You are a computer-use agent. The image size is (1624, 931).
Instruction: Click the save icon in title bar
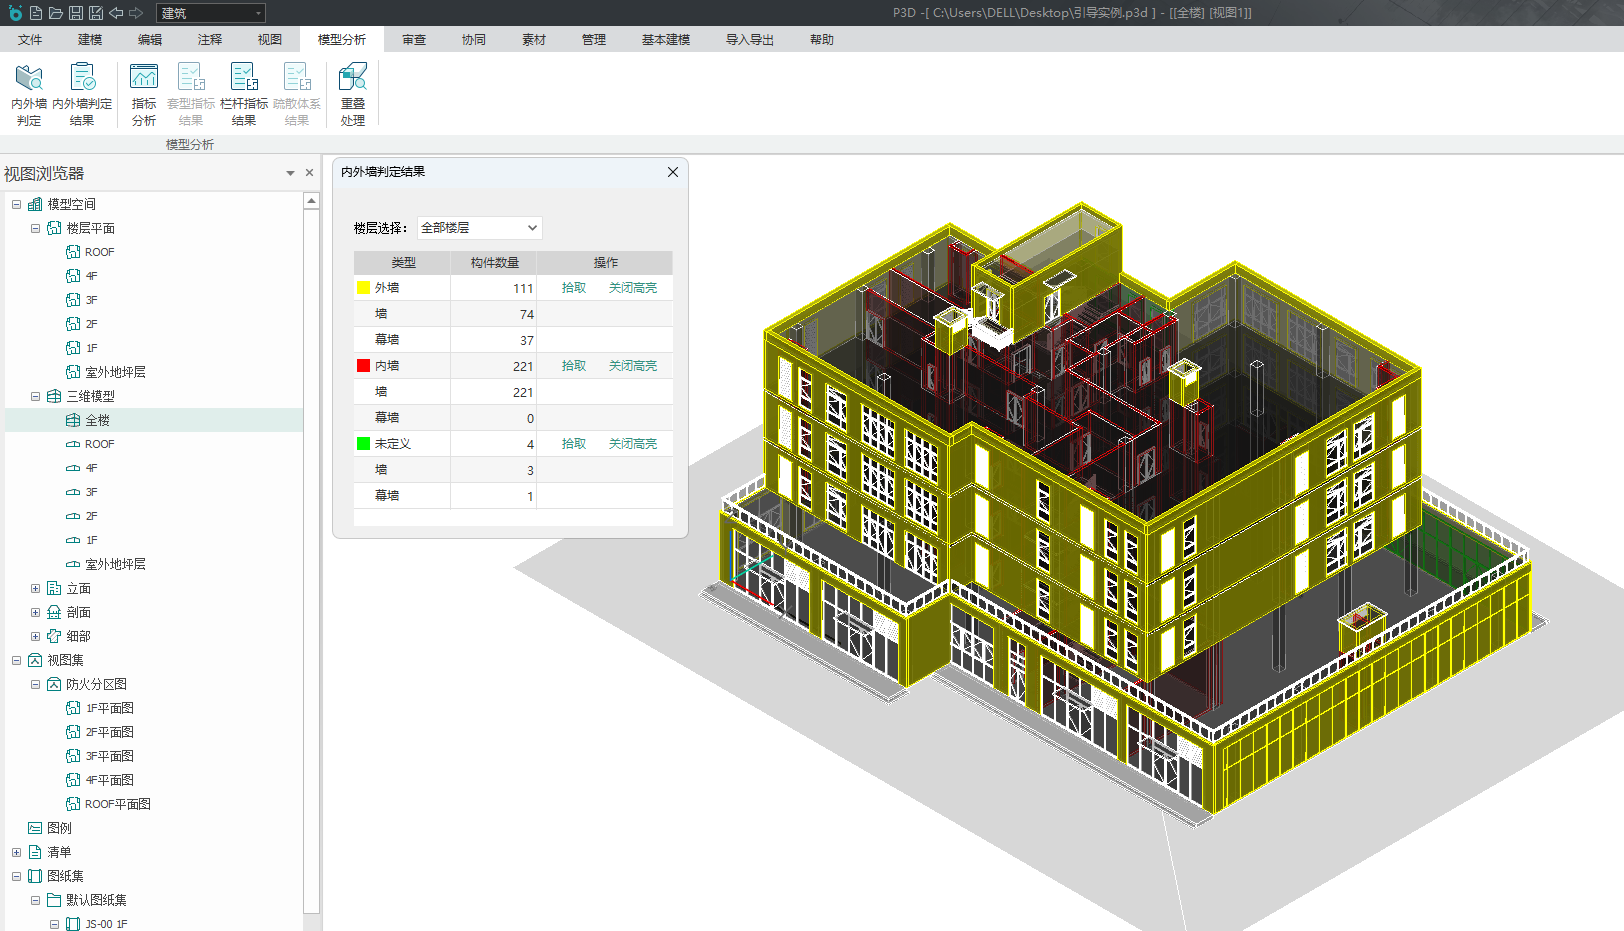[x=76, y=13]
